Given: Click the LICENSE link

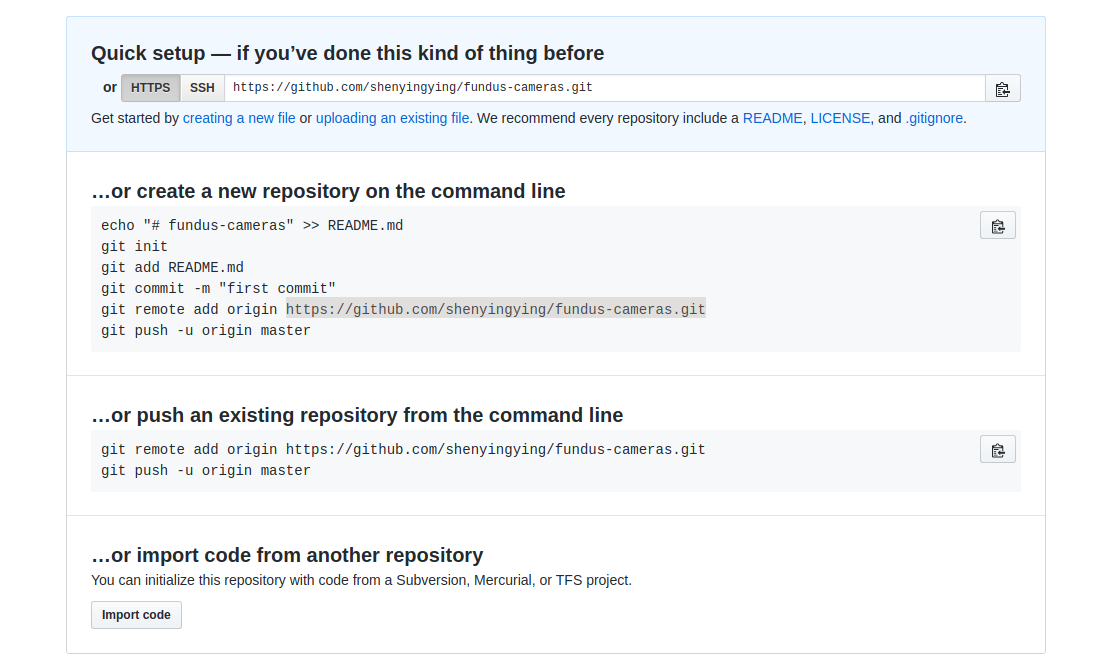Looking at the screenshot, I should 840,118.
